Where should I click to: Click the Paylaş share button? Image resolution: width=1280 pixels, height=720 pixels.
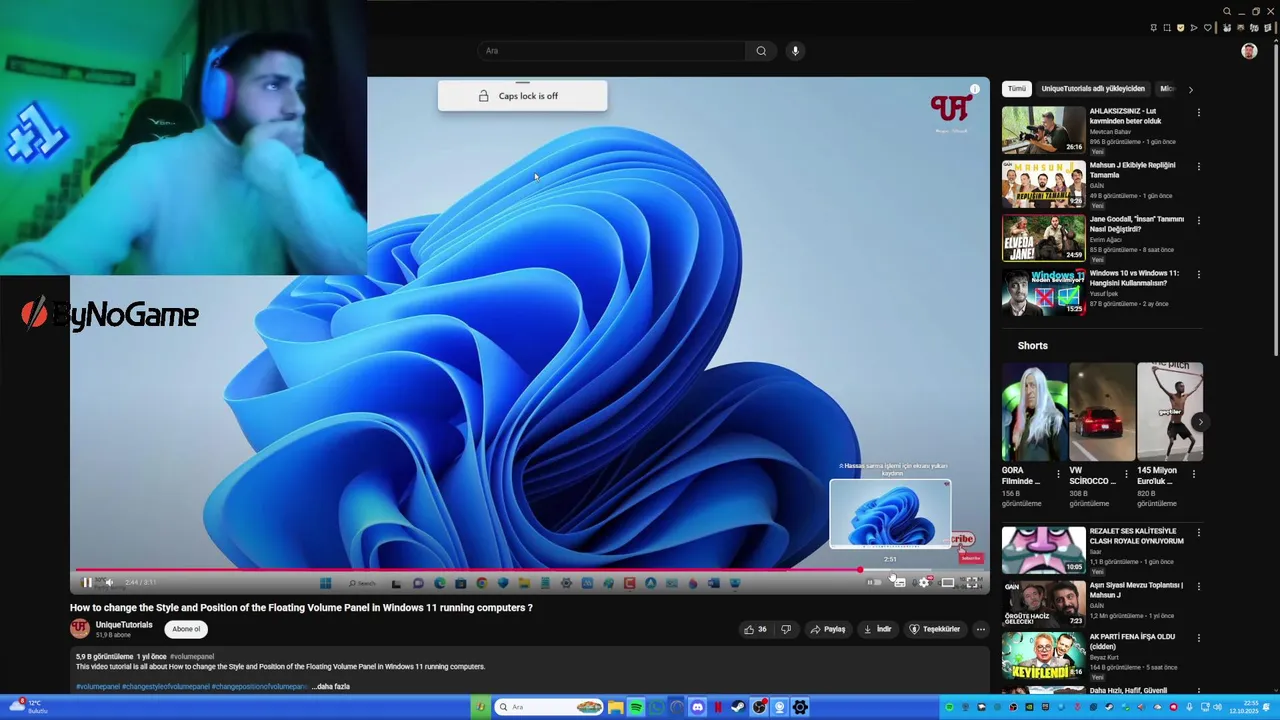(x=828, y=629)
